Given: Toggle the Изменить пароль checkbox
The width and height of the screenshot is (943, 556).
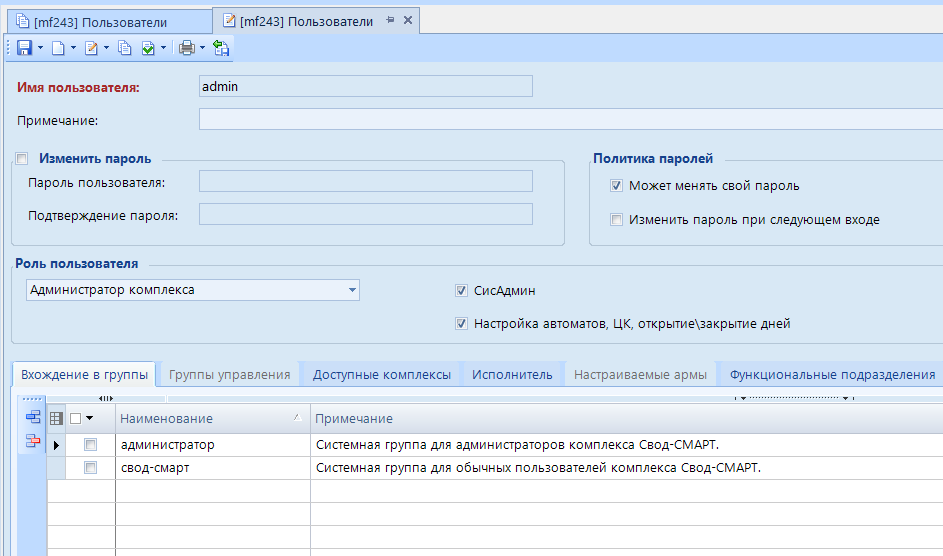Looking at the screenshot, I should pos(22,159).
